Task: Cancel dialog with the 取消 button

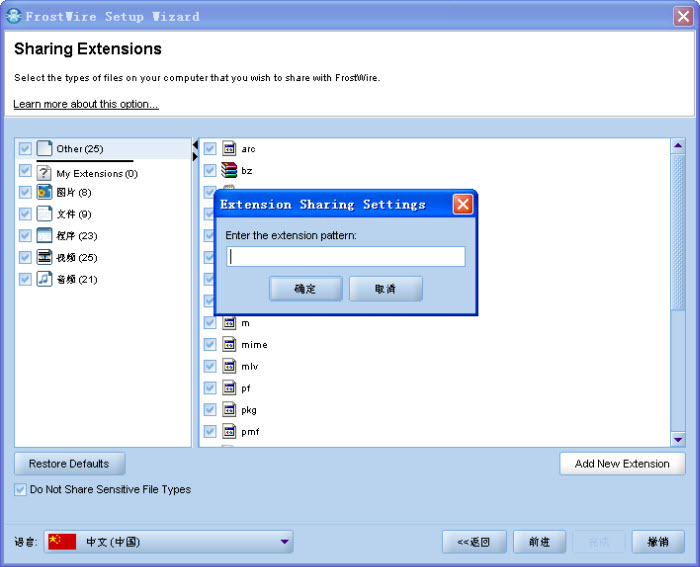Action: 386,289
